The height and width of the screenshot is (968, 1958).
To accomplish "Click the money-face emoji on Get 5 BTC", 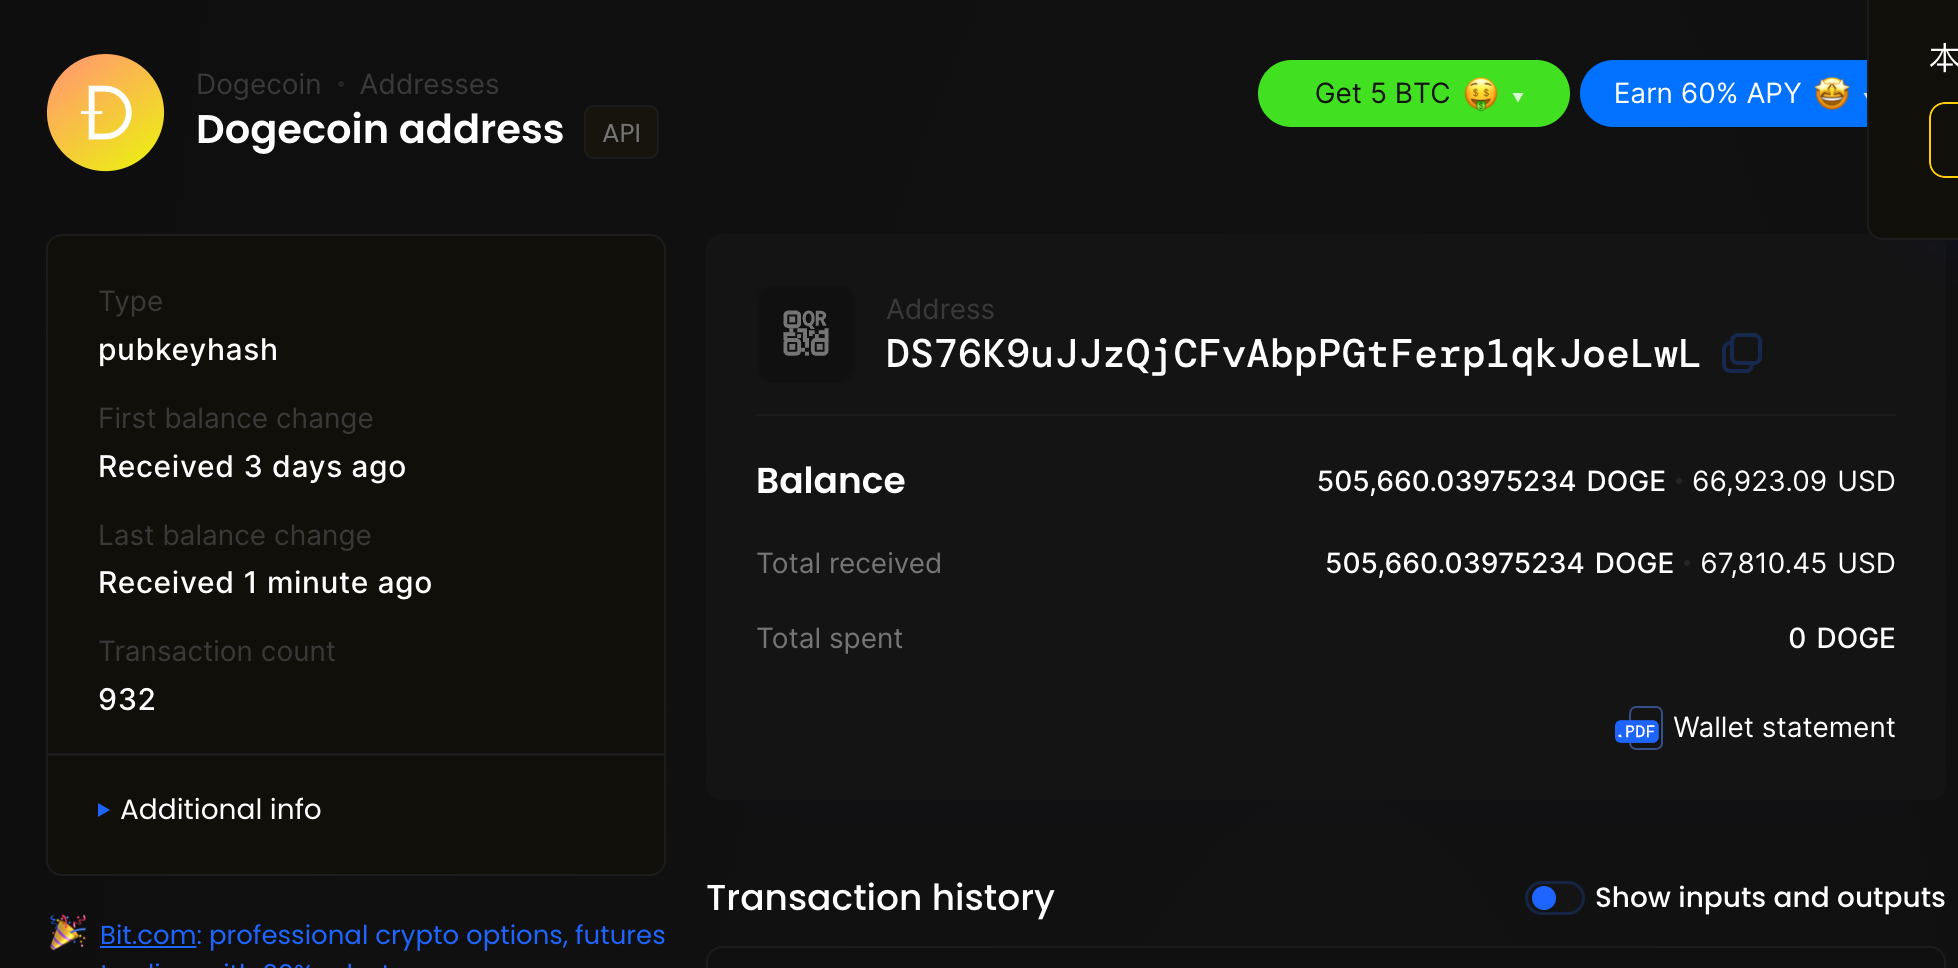I will [x=1481, y=94].
